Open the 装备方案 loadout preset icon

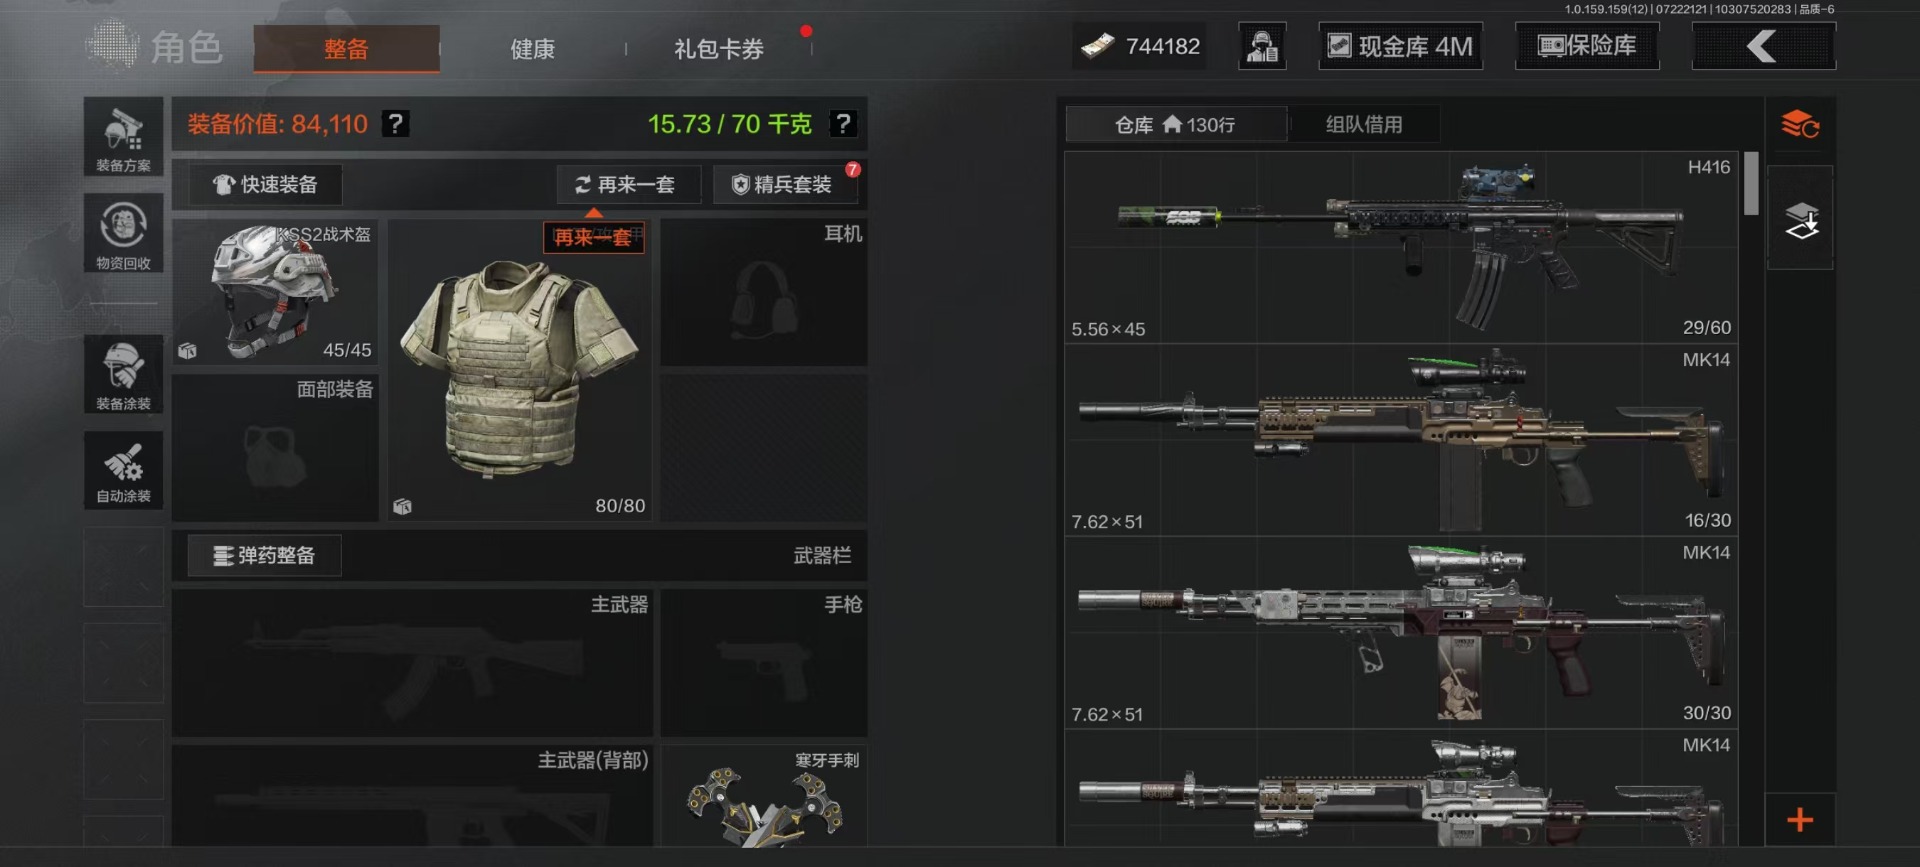(123, 137)
